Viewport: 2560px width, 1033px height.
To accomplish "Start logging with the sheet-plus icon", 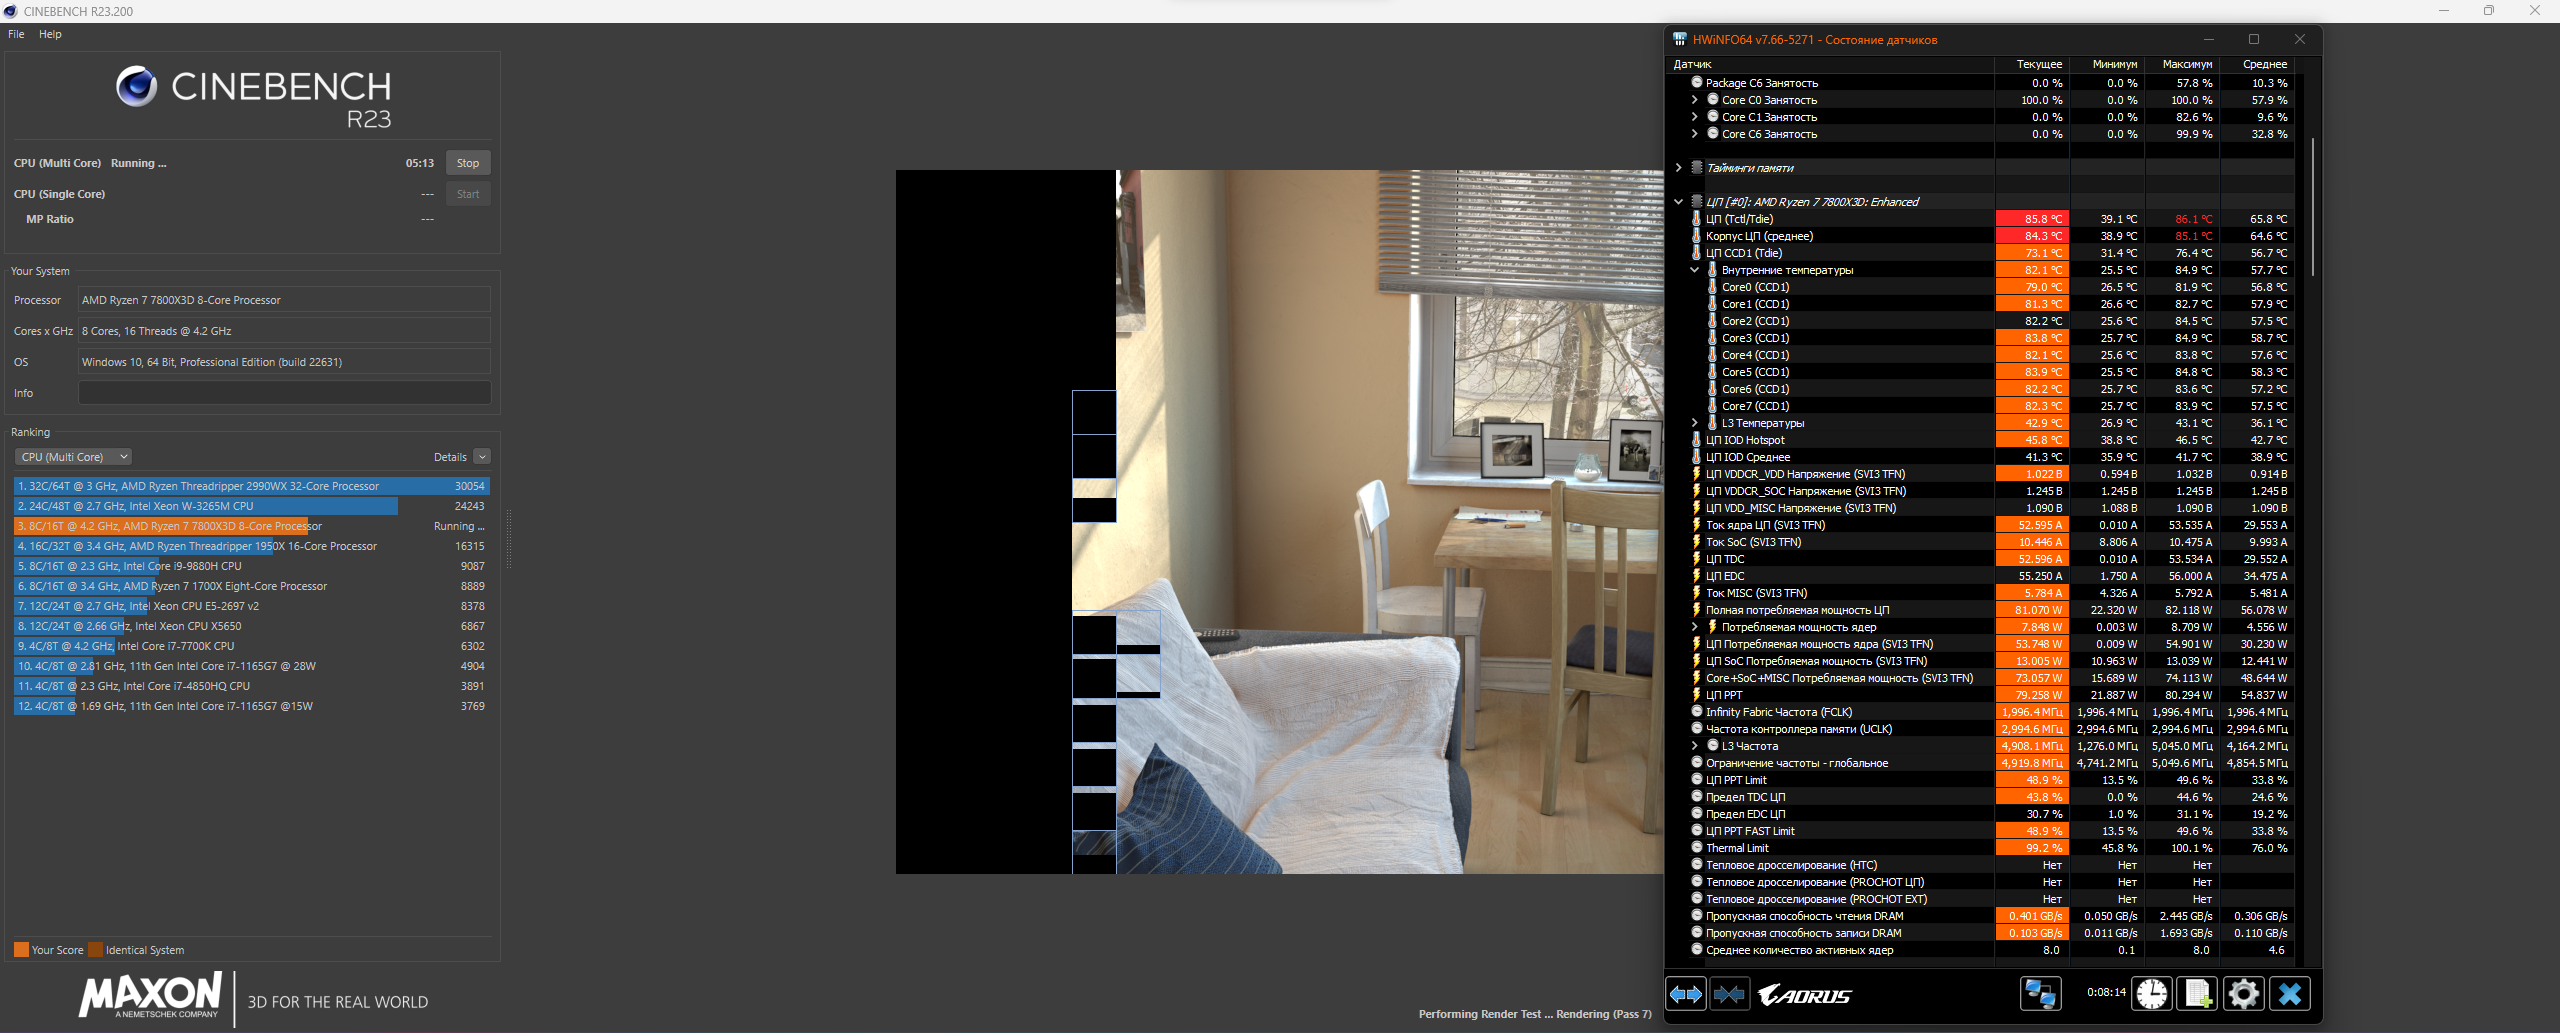I will [2198, 994].
